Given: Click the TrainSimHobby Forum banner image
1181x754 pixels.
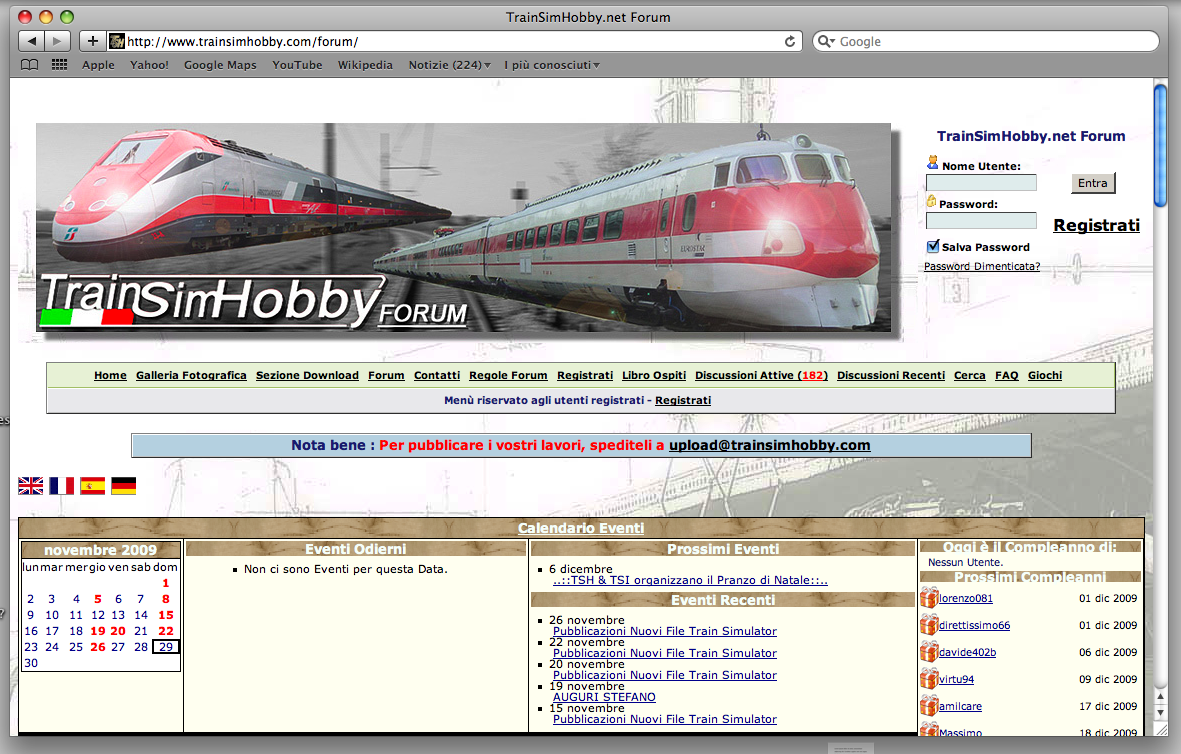Looking at the screenshot, I should coord(463,227).
